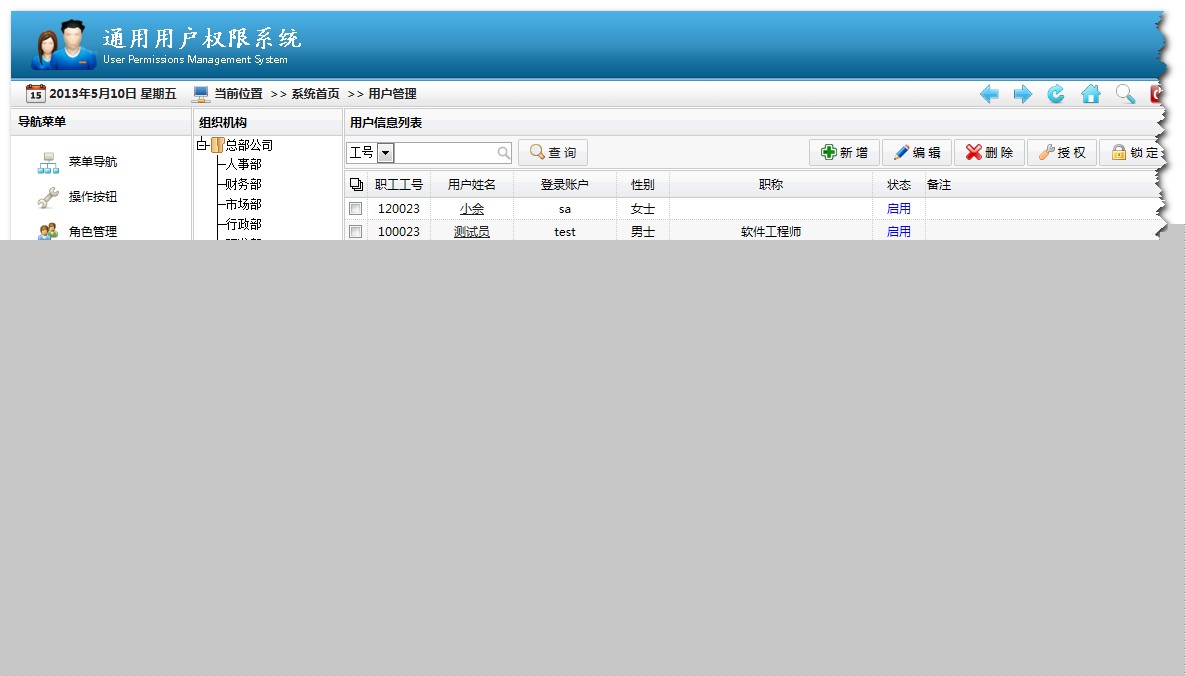This screenshot has height=676, width=1185.
Task: Check the checkbox for user 小会
Action: (355, 208)
